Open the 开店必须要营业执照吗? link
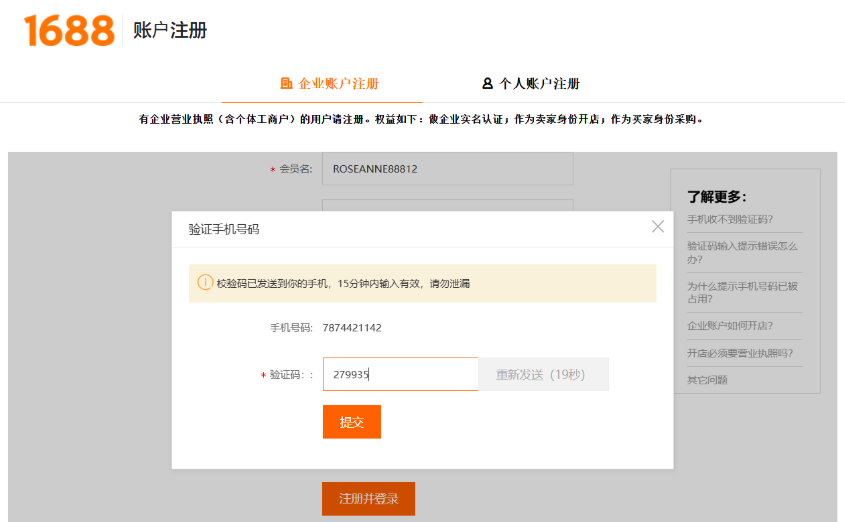The image size is (845, 522). tap(739, 353)
